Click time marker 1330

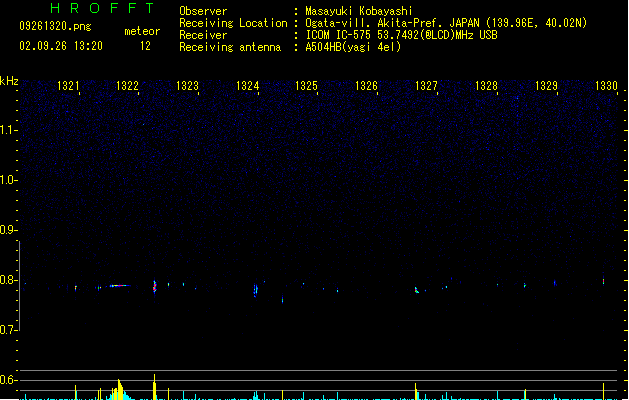pos(606,86)
